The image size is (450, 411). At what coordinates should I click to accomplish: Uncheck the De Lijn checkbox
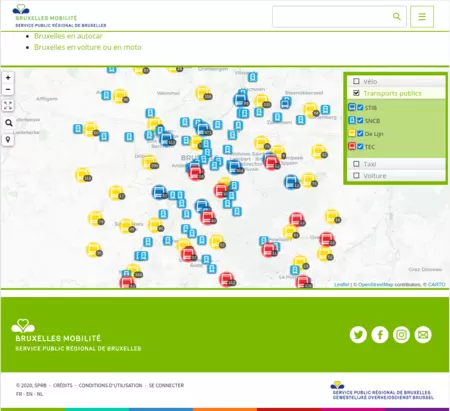pyautogui.click(x=360, y=133)
